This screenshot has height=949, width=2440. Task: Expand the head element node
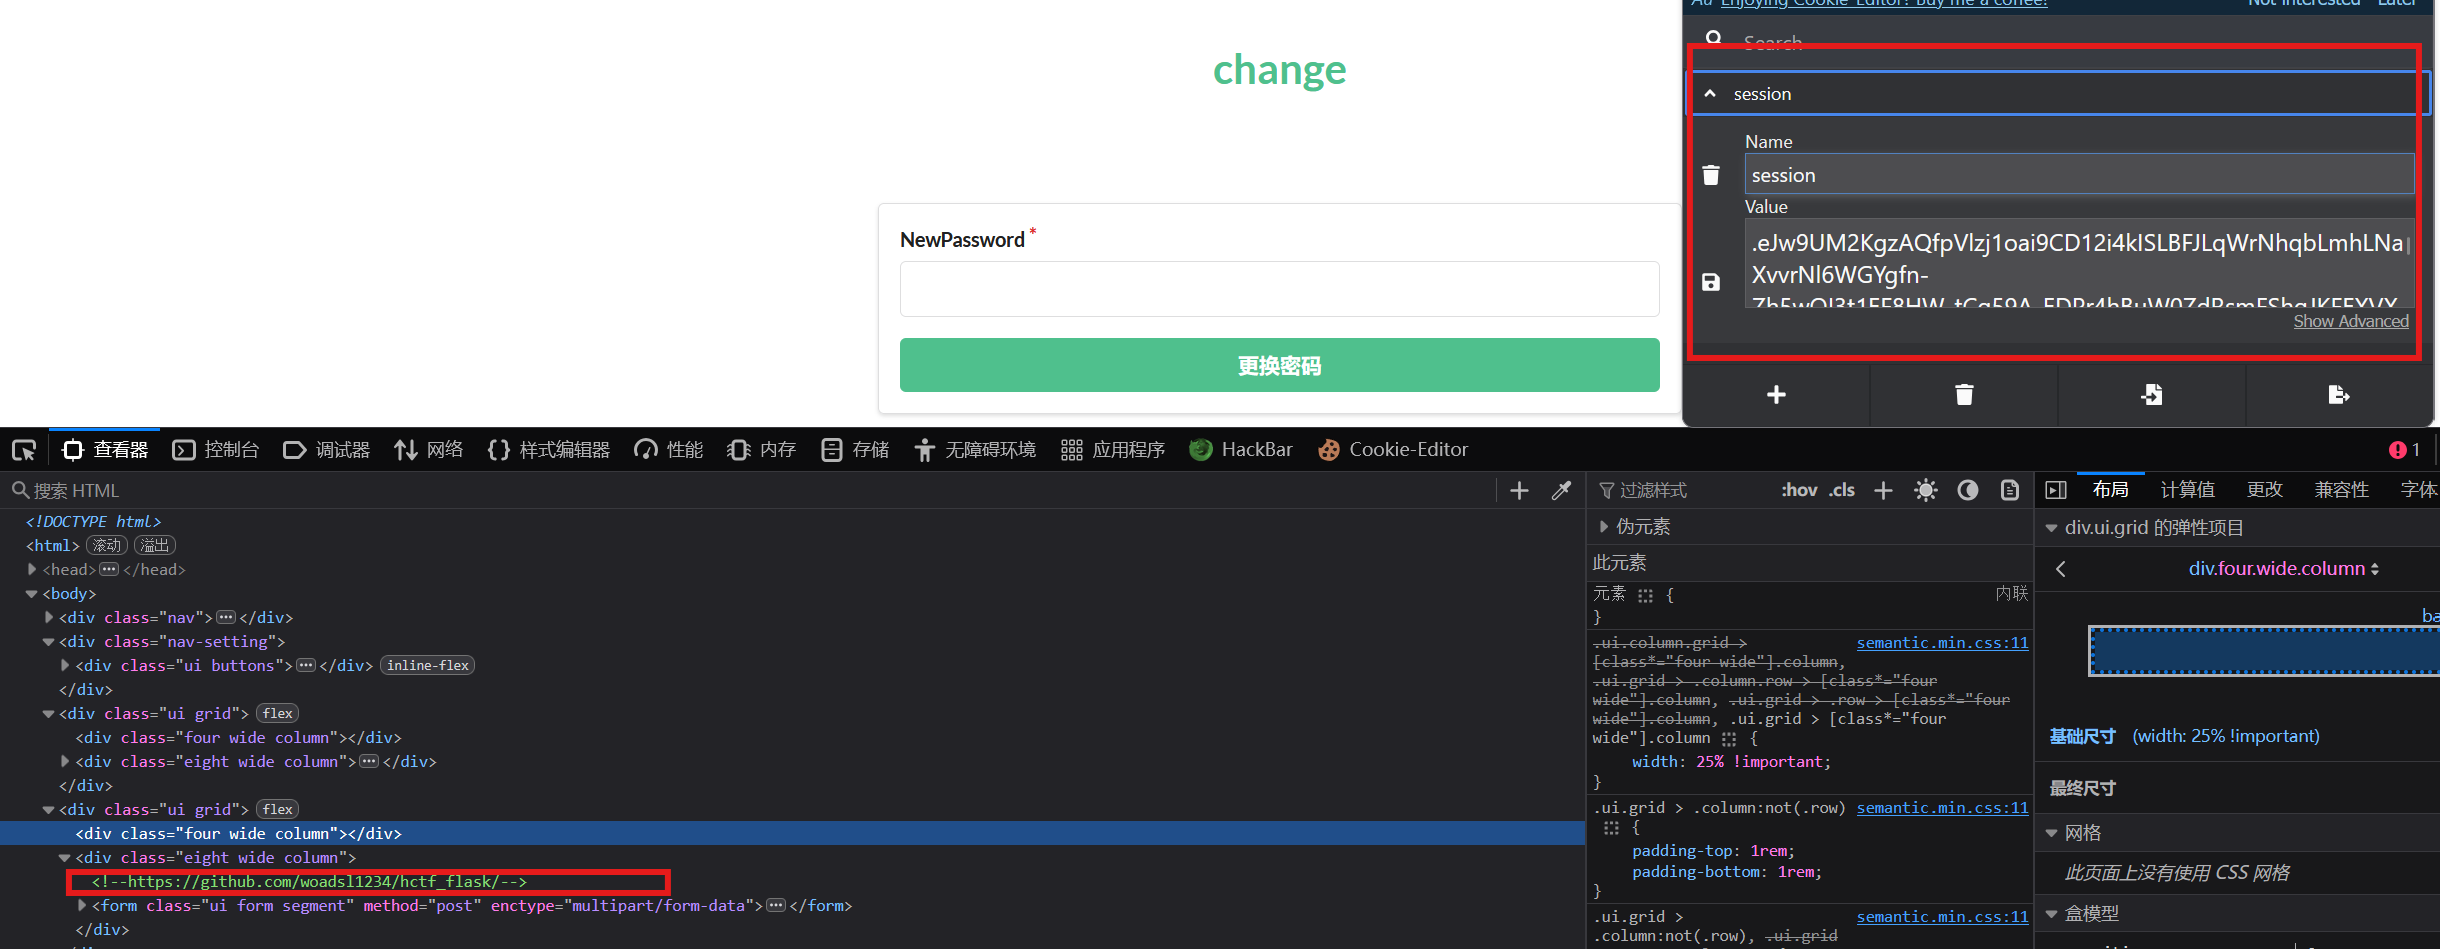click(x=32, y=570)
